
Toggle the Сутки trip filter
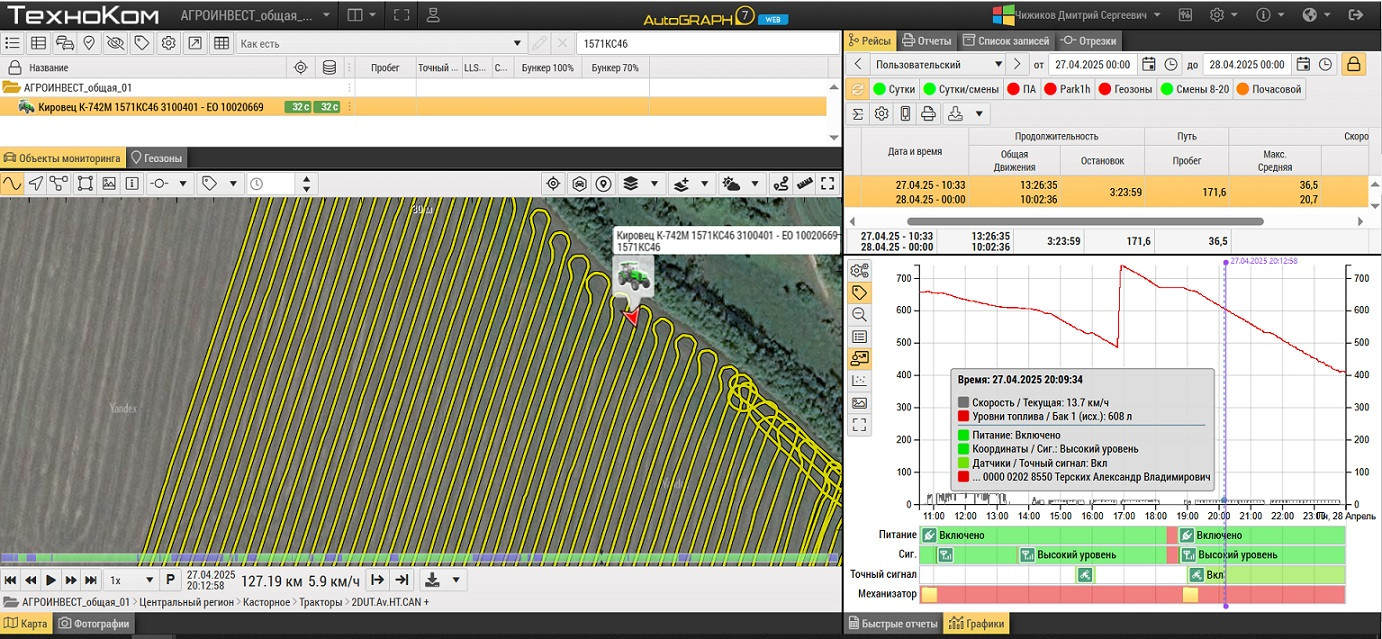894,89
